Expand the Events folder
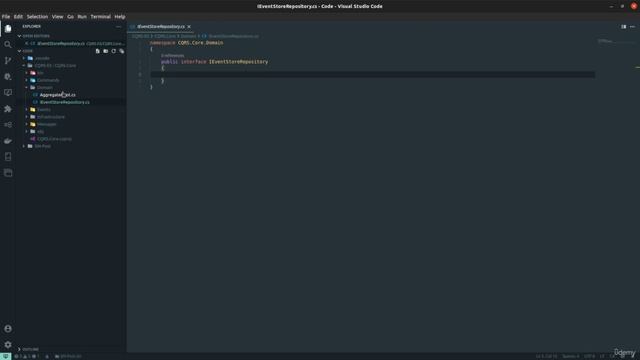This screenshot has height=360, width=640. point(44,109)
